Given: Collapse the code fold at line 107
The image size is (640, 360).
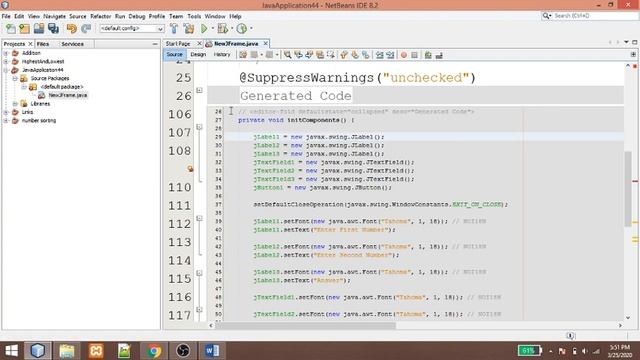Looking at the screenshot, I should click(x=199, y=127).
